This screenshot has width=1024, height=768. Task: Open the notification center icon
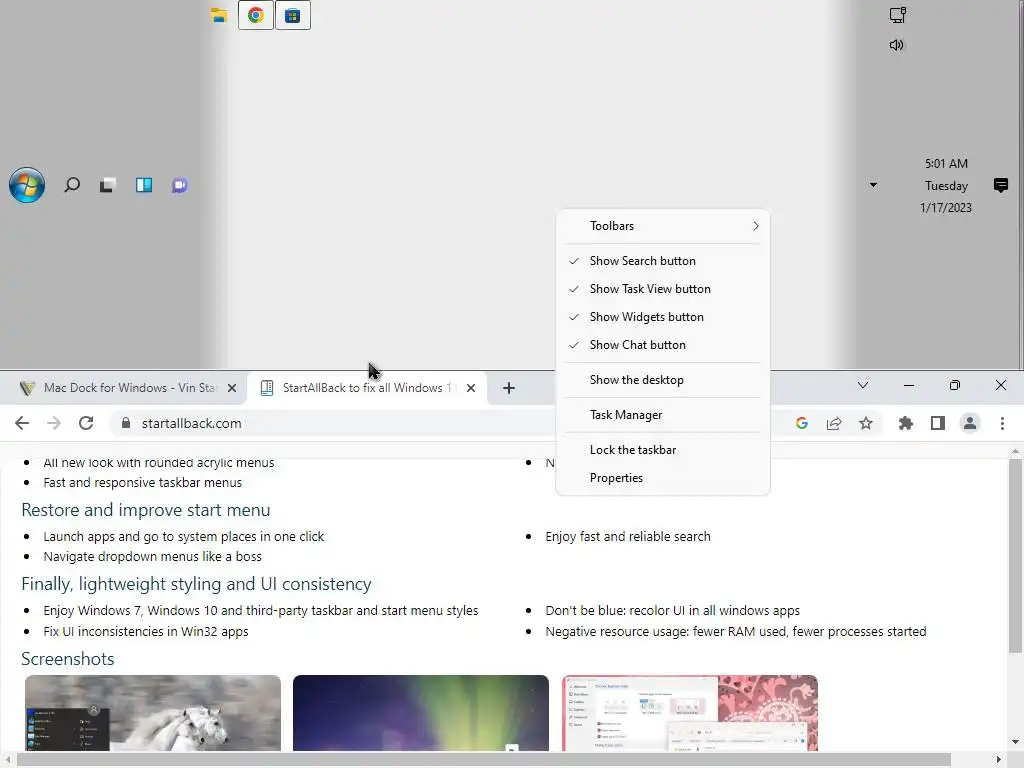[x=1000, y=185]
